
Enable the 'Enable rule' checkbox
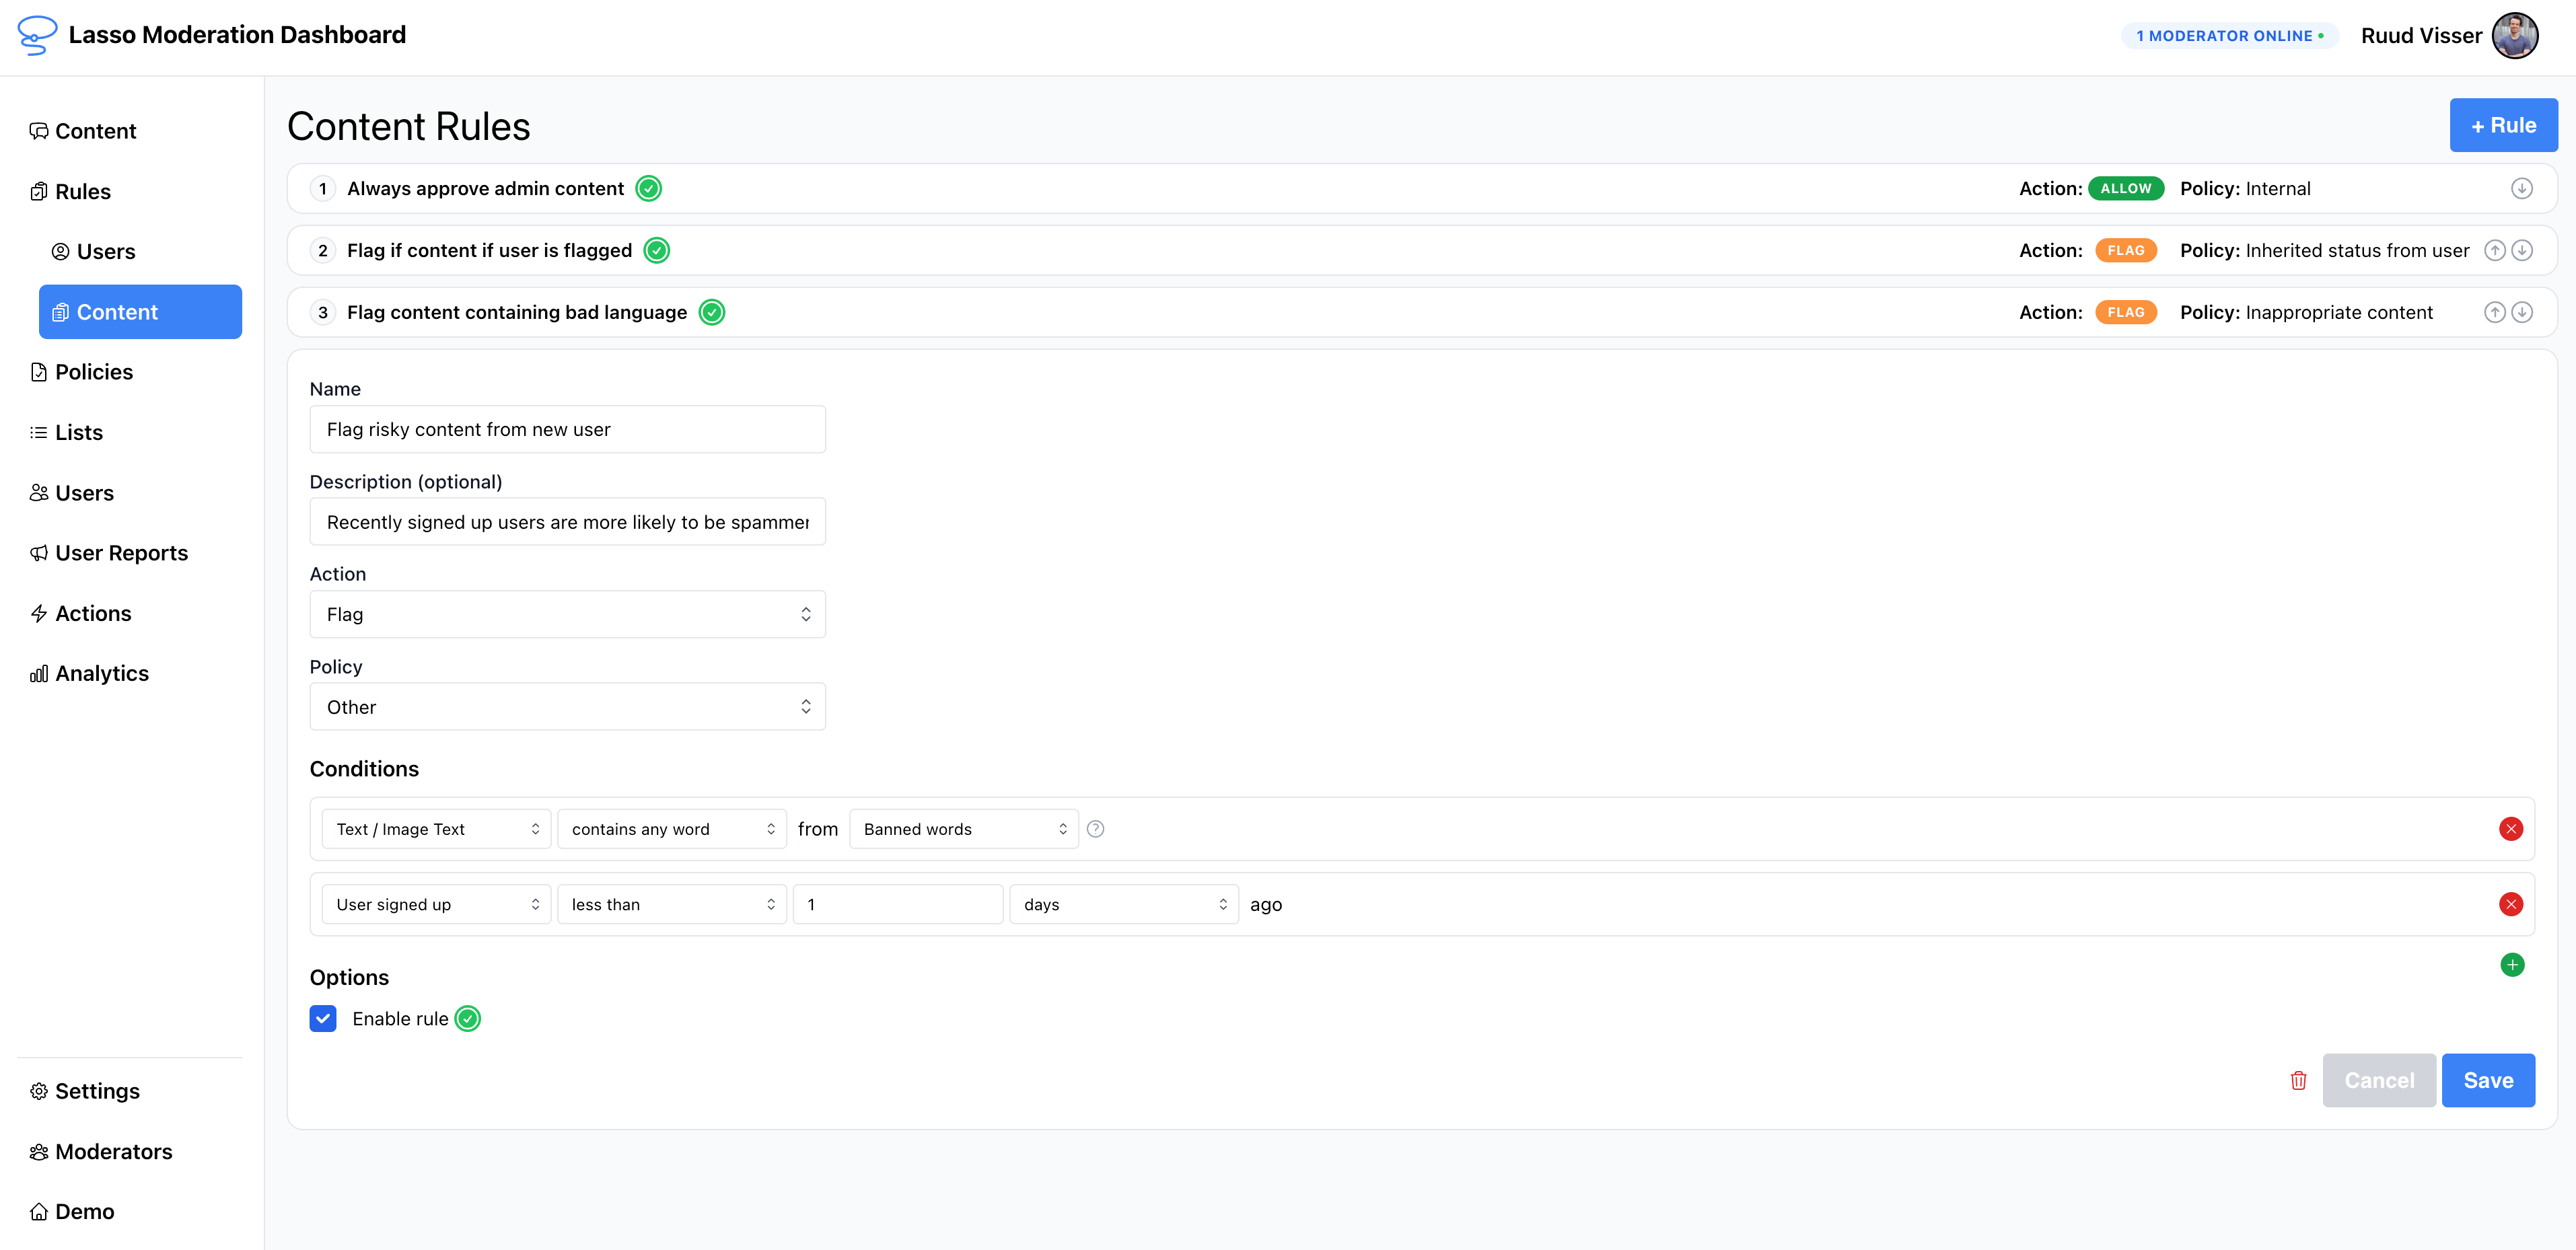click(323, 1018)
